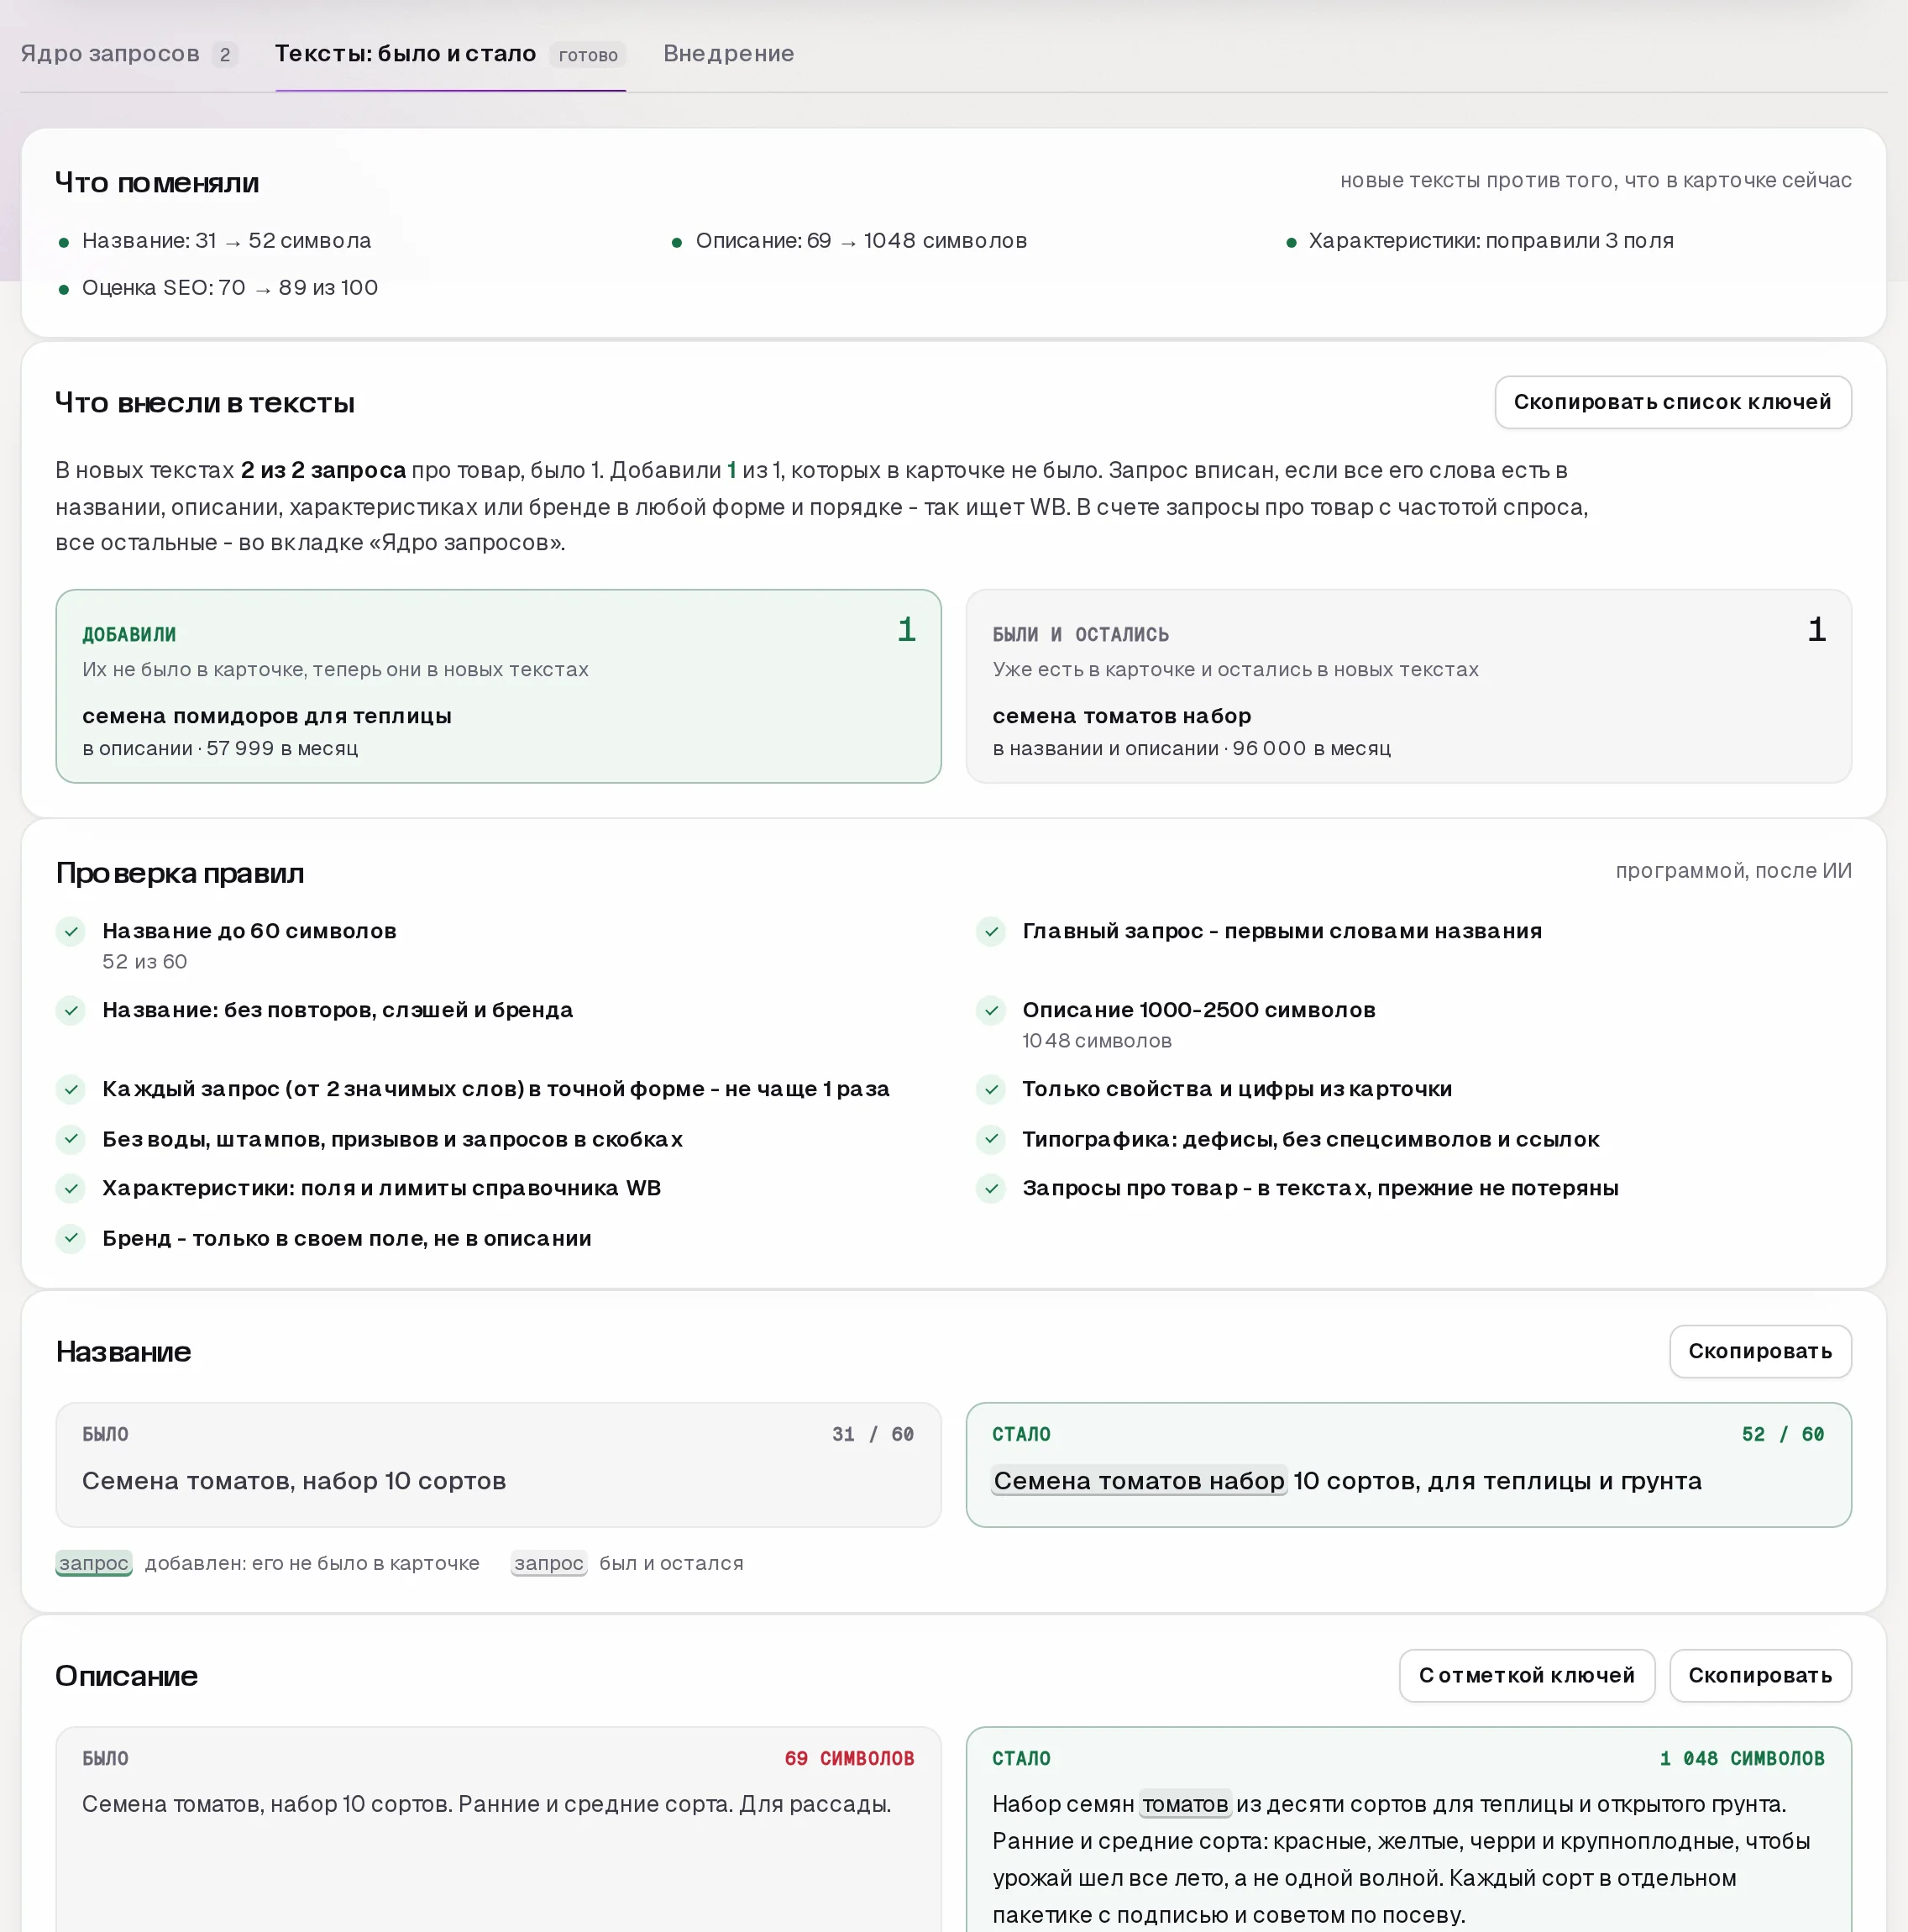
Task: Click highlighted word «томатов» in the new description
Action: [1185, 1804]
